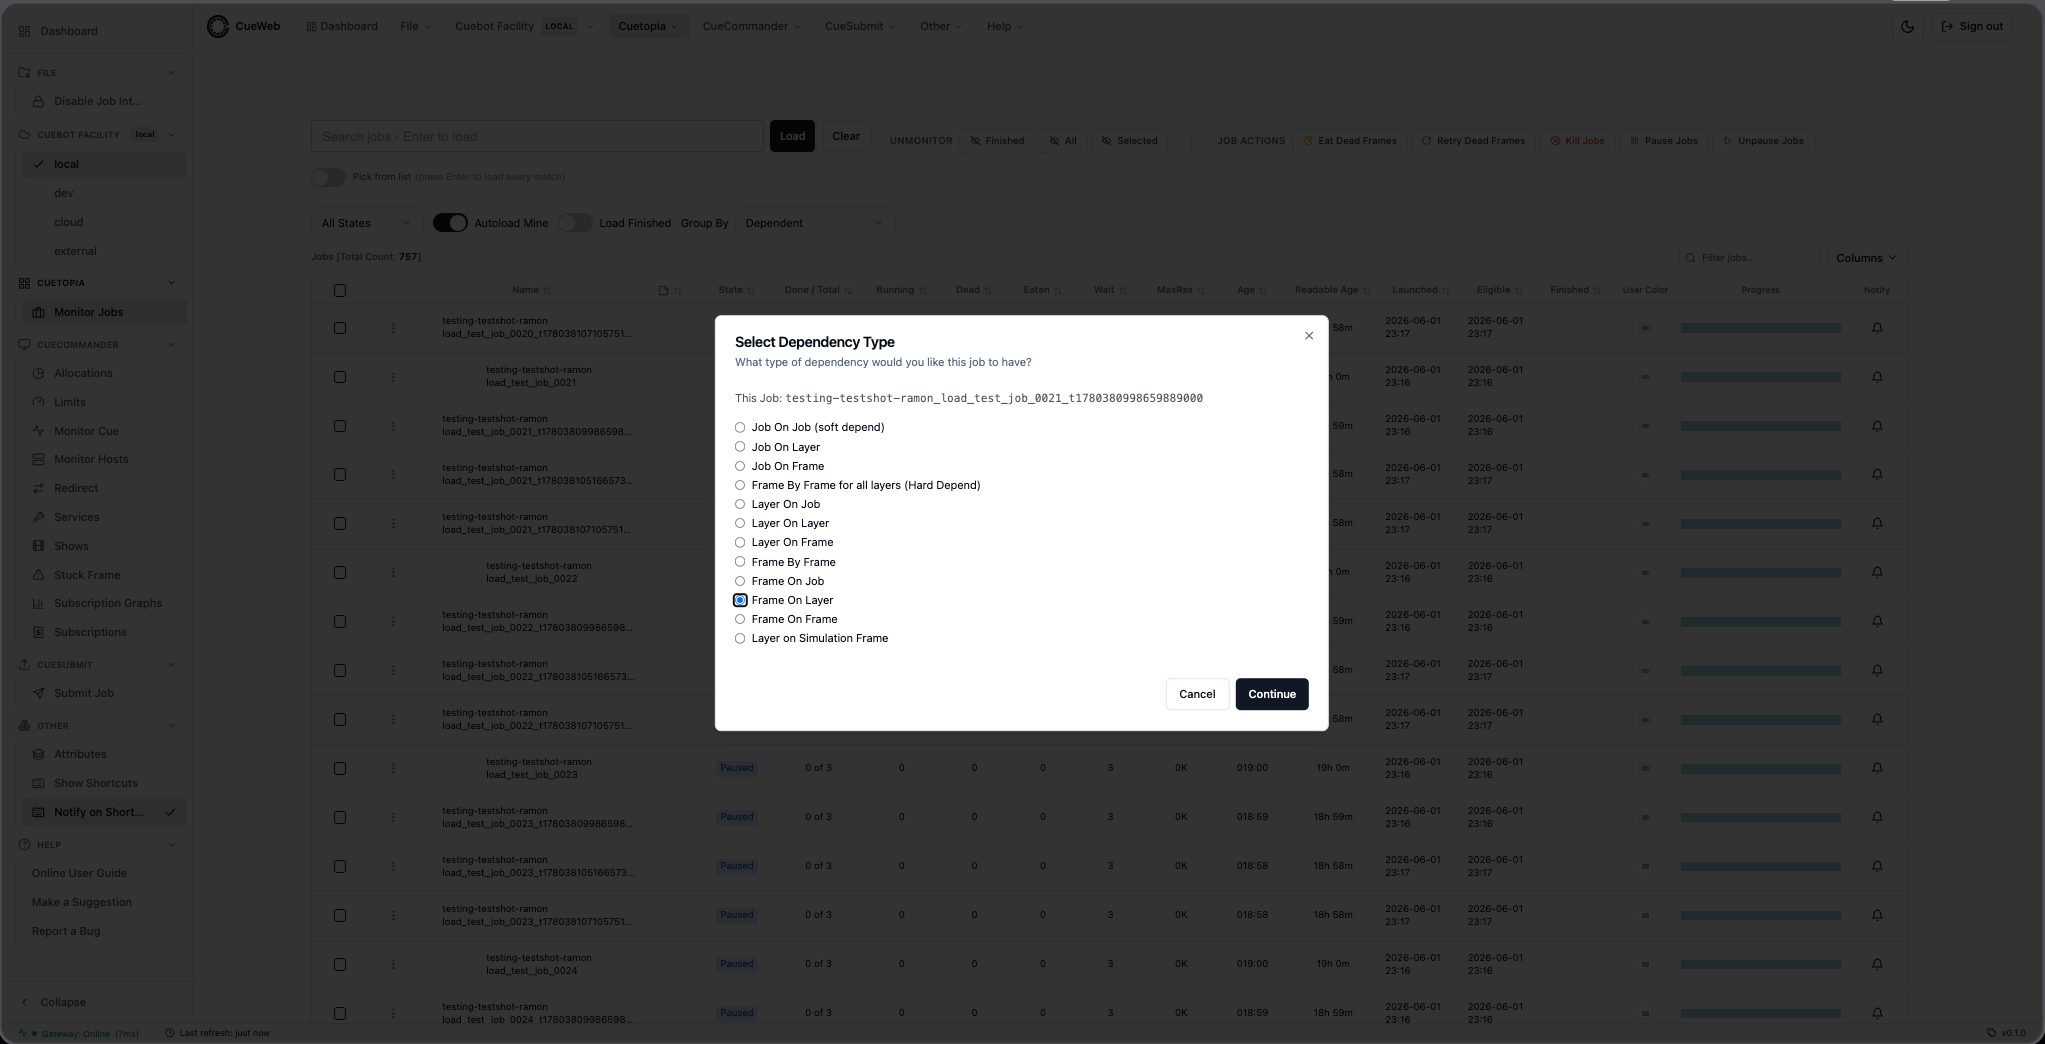Collapse the CUEBOT FACILITY section
This screenshot has height=1044, width=2045.
click(171, 134)
